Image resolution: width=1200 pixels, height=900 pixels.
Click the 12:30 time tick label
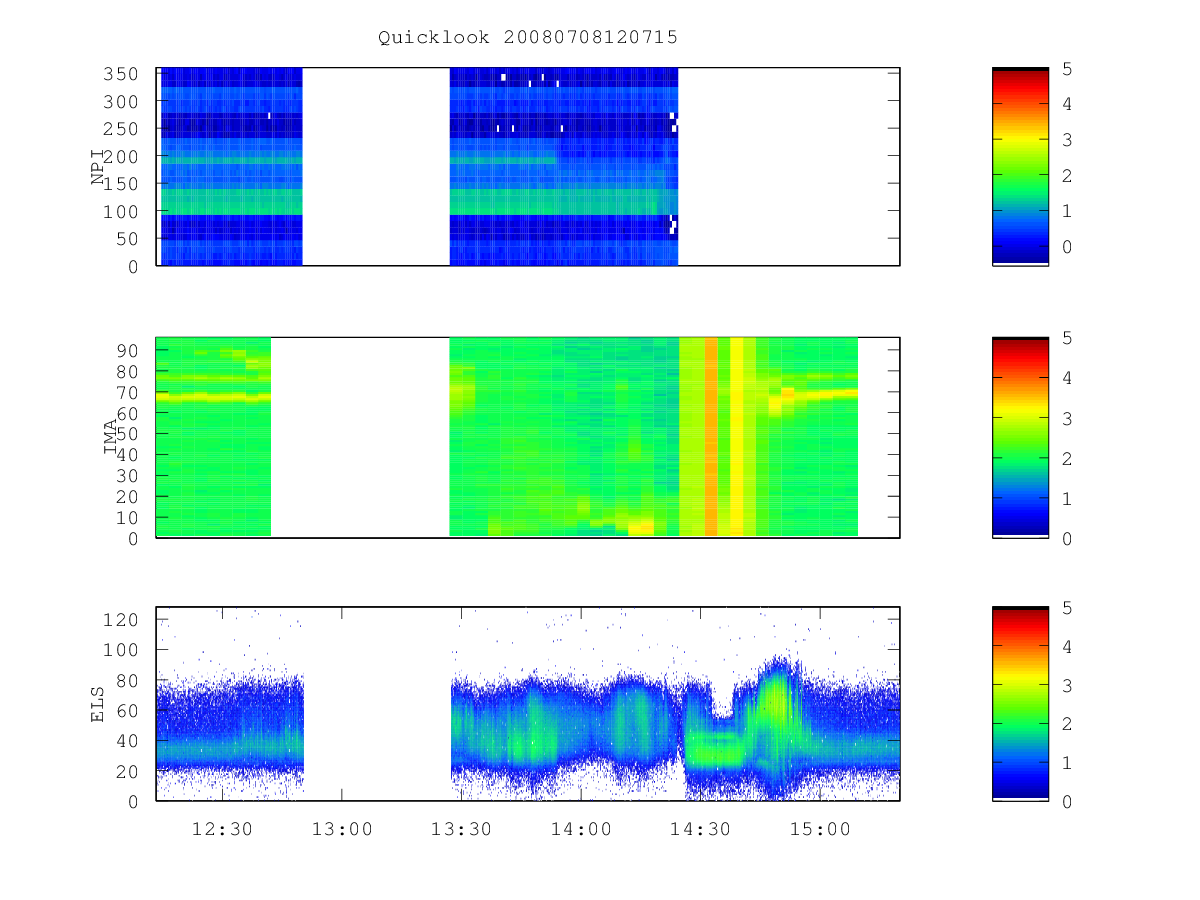pyautogui.click(x=222, y=829)
